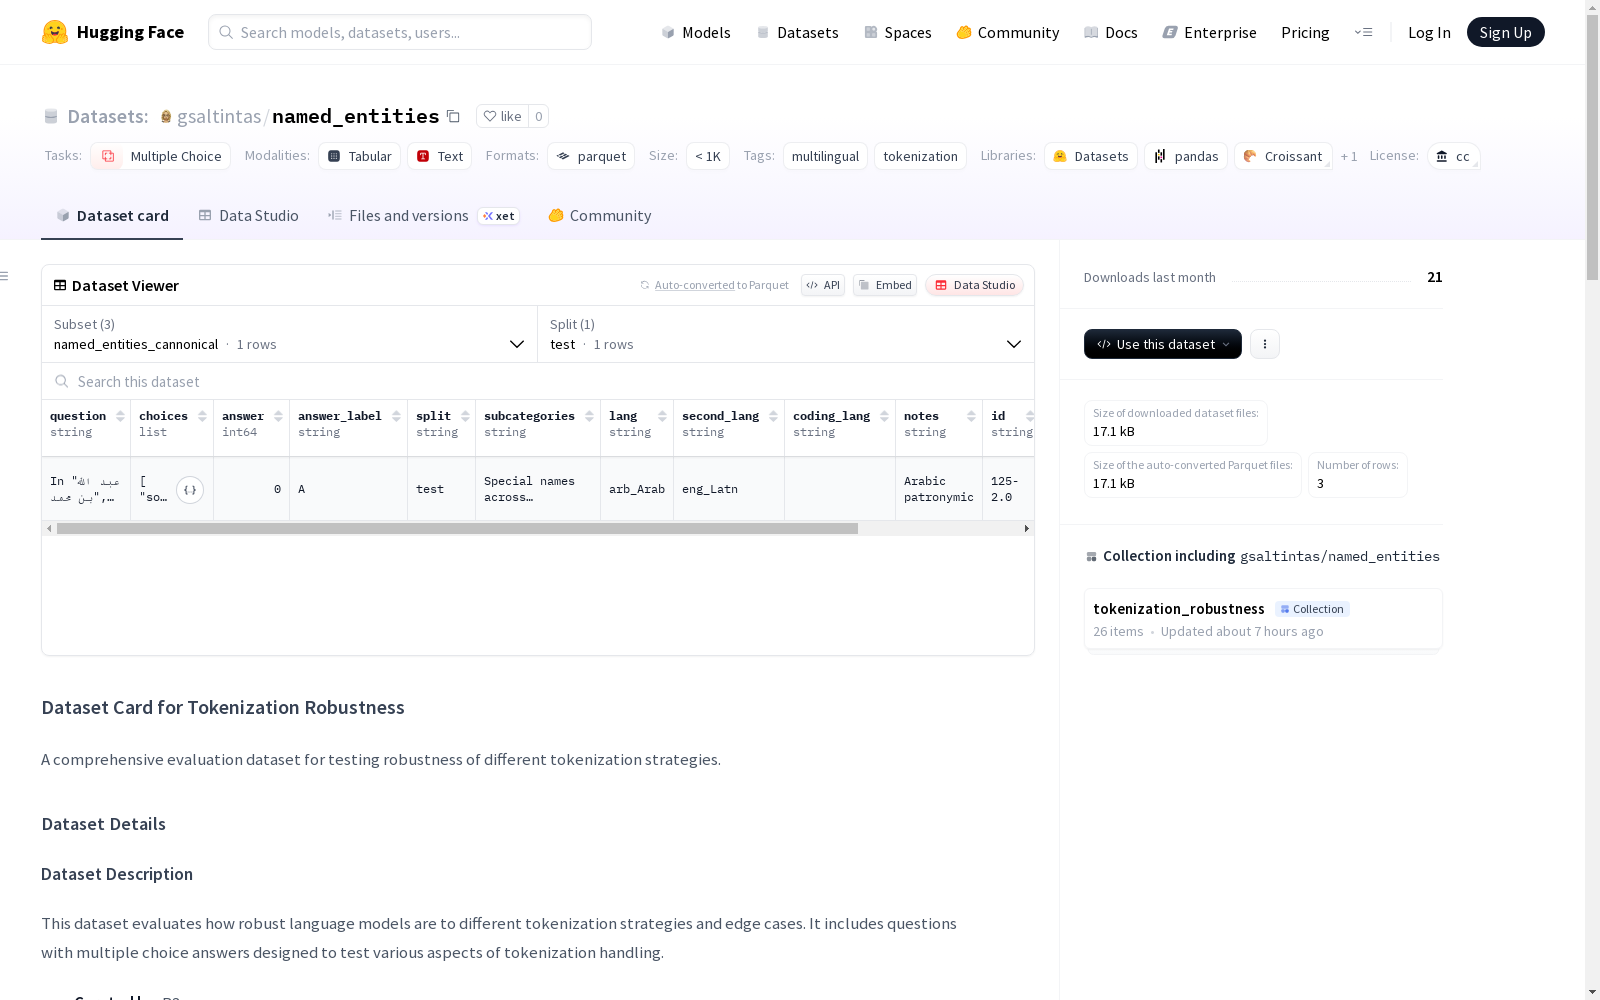Sort the coding_lang column
This screenshot has height=1000, width=1600.
(884, 416)
